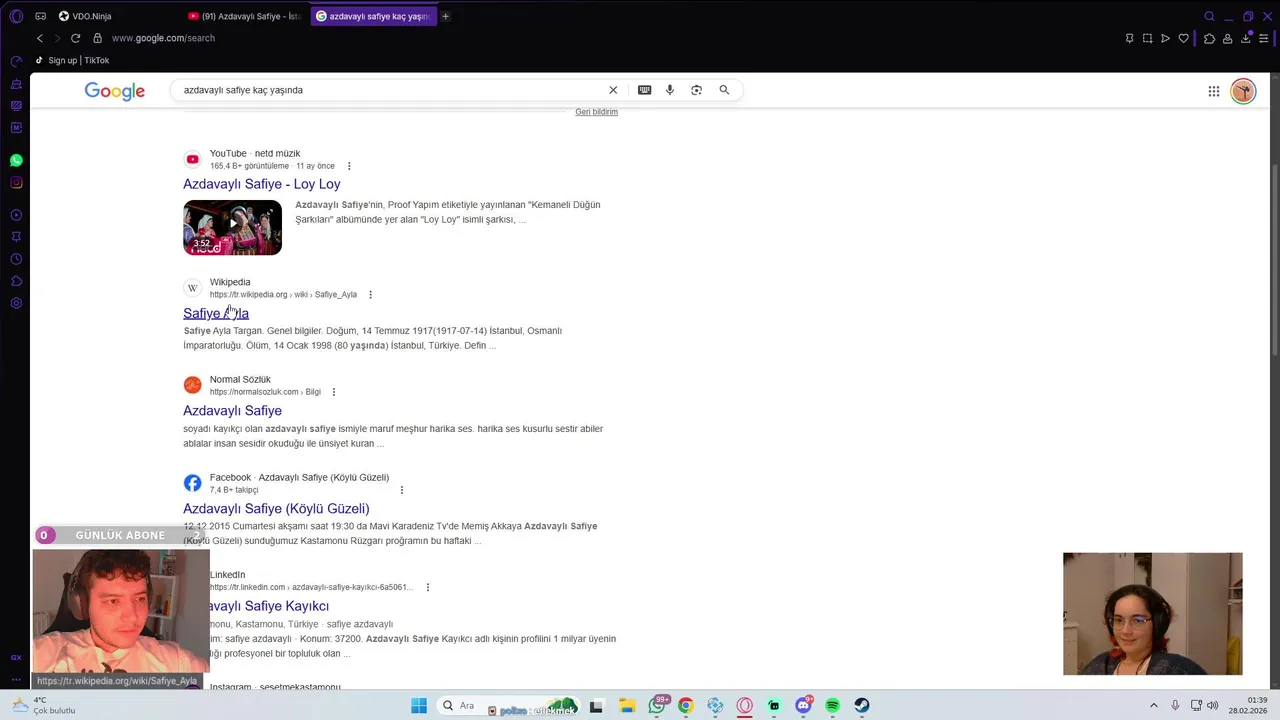
Task: Open taskbar volume speaker control
Action: [x=1213, y=706]
